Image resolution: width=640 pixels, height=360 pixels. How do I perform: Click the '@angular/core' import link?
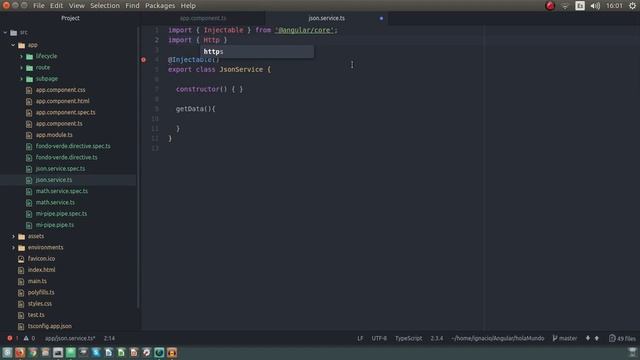tap(304, 30)
